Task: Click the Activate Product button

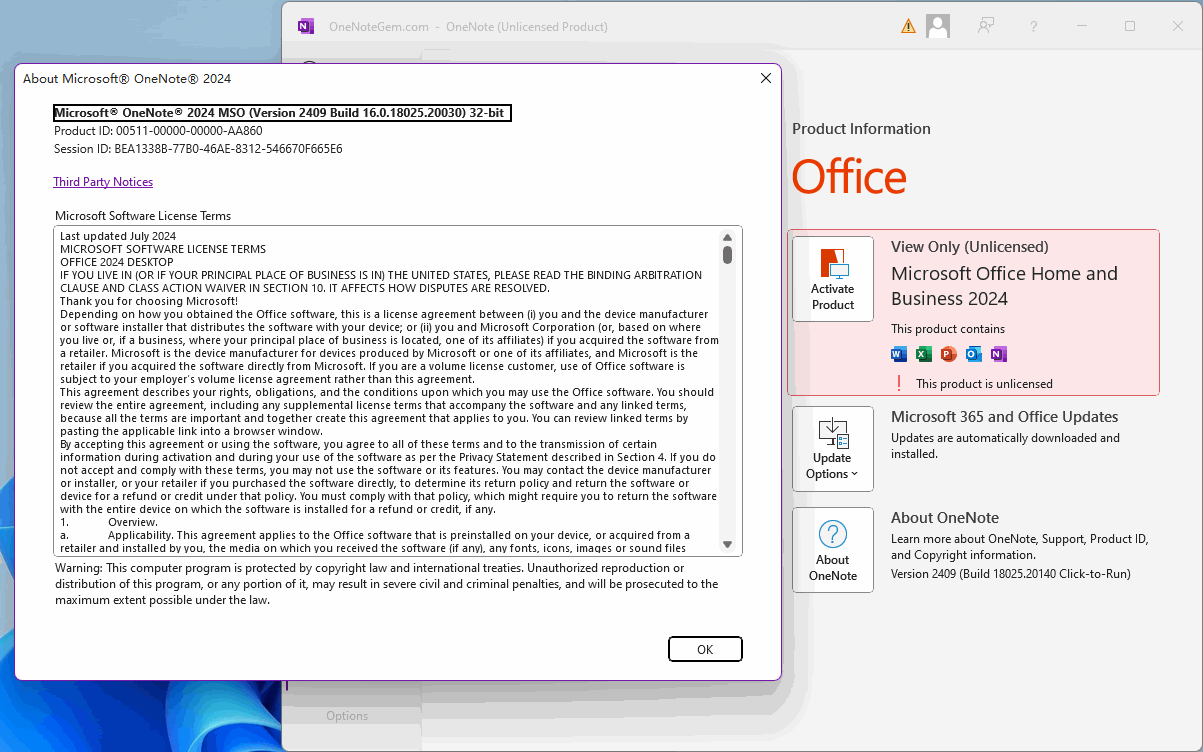Action: pos(833,279)
